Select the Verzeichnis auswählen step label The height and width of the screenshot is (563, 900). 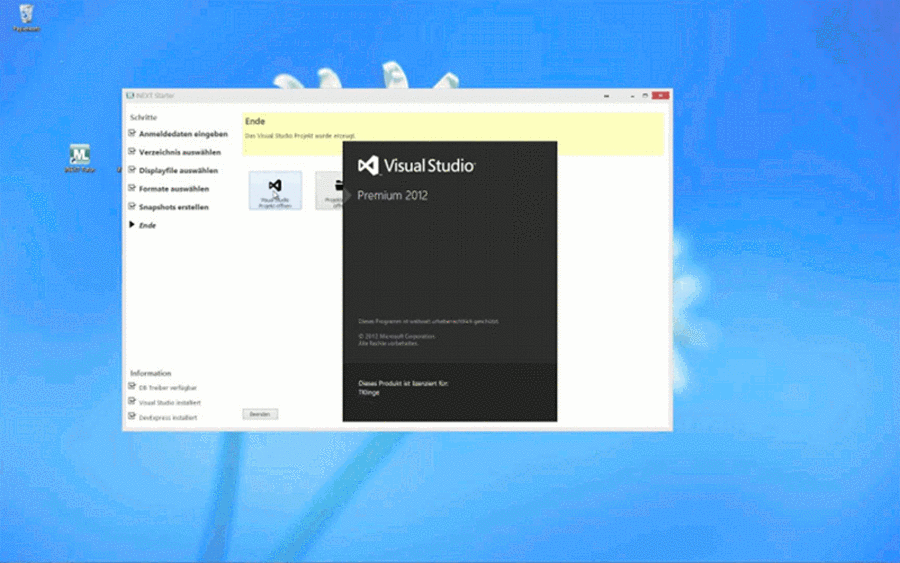180,152
